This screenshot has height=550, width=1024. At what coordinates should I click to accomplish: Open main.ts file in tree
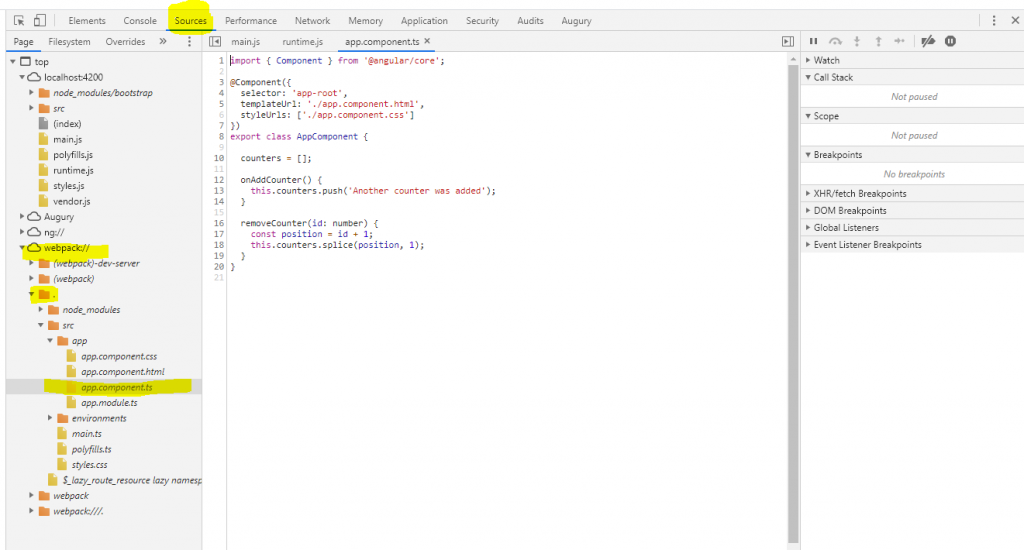(86, 434)
